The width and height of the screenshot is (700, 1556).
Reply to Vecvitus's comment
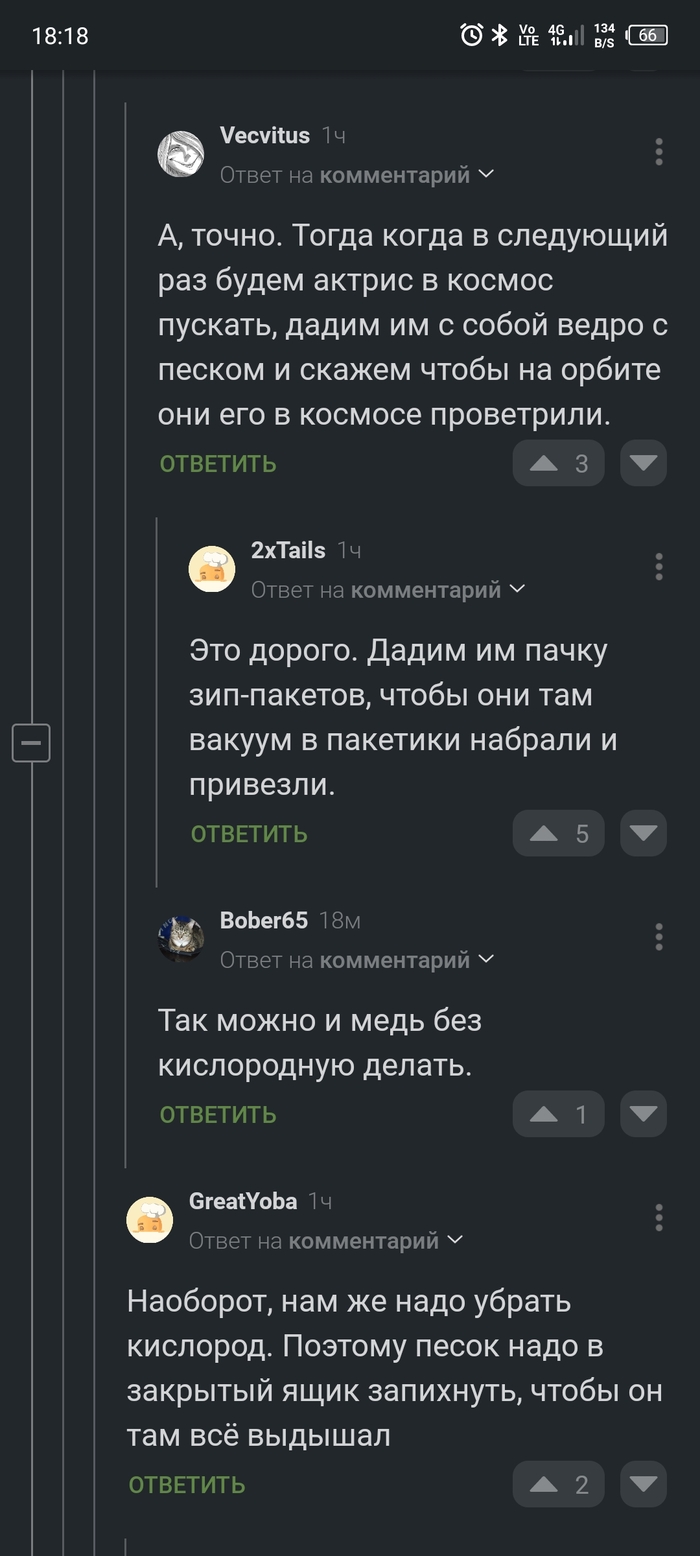pos(218,464)
